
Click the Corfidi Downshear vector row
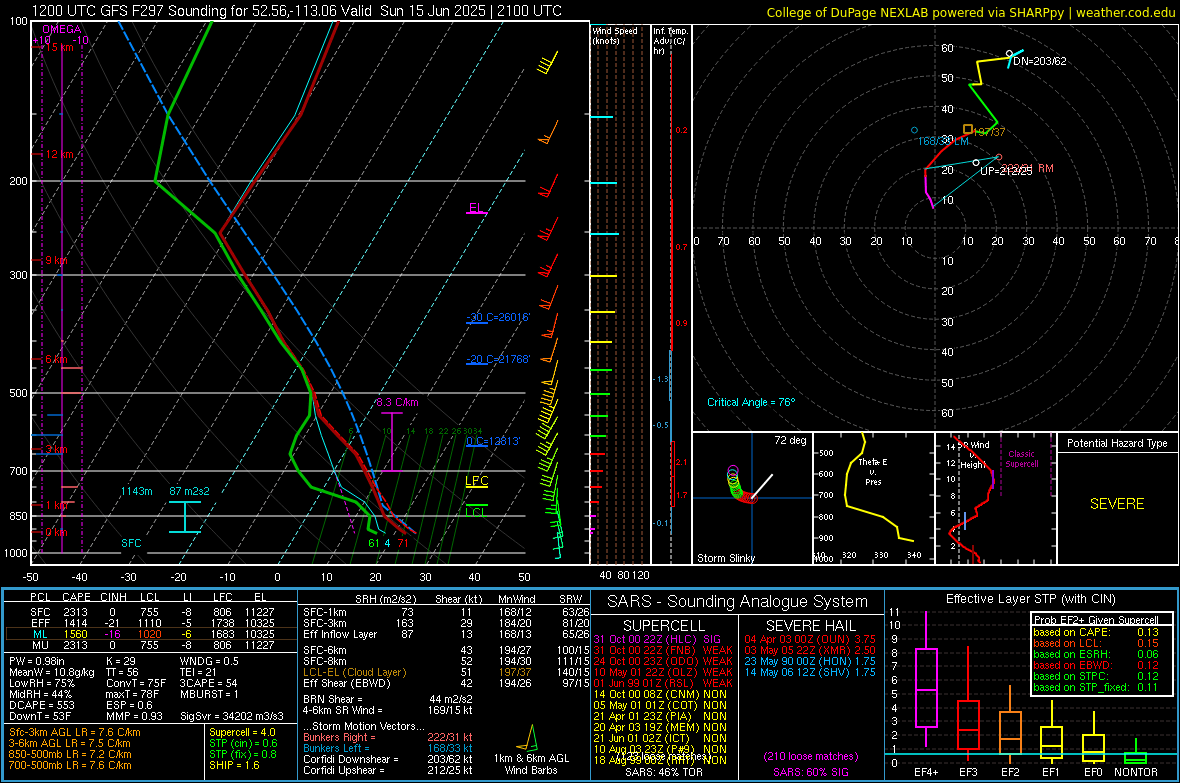388,759
